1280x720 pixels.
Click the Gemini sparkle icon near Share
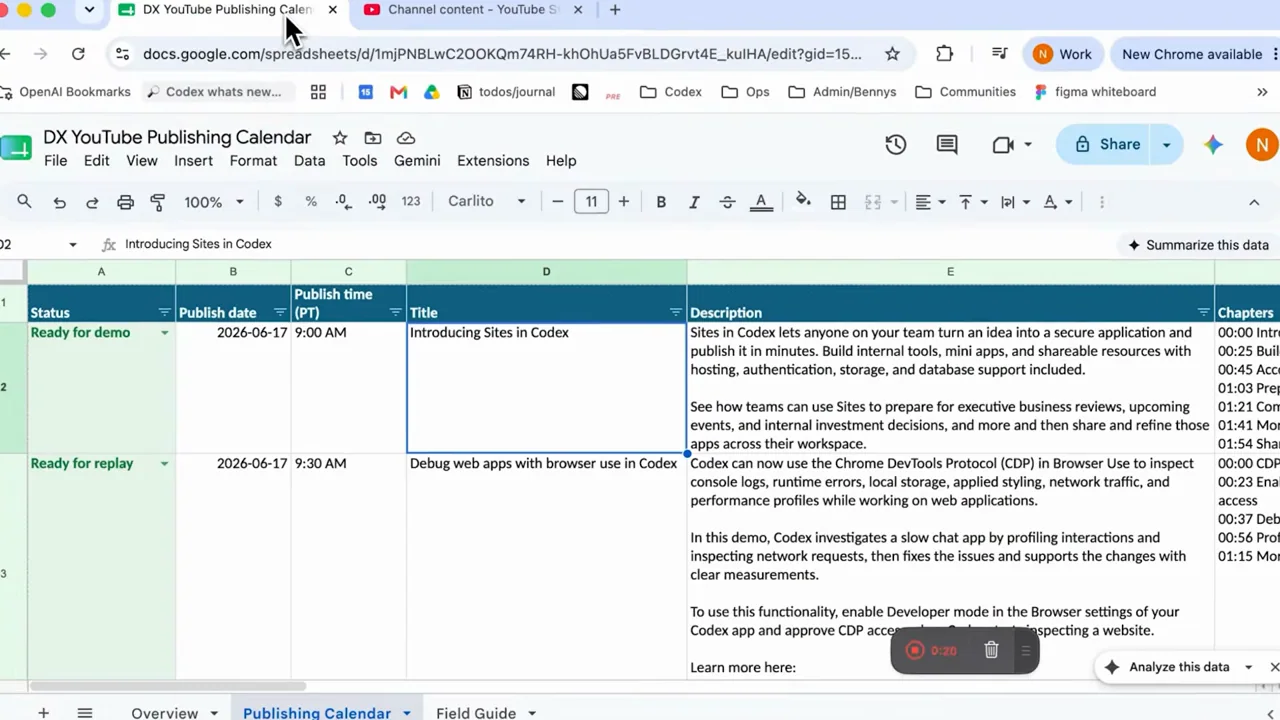(x=1213, y=145)
